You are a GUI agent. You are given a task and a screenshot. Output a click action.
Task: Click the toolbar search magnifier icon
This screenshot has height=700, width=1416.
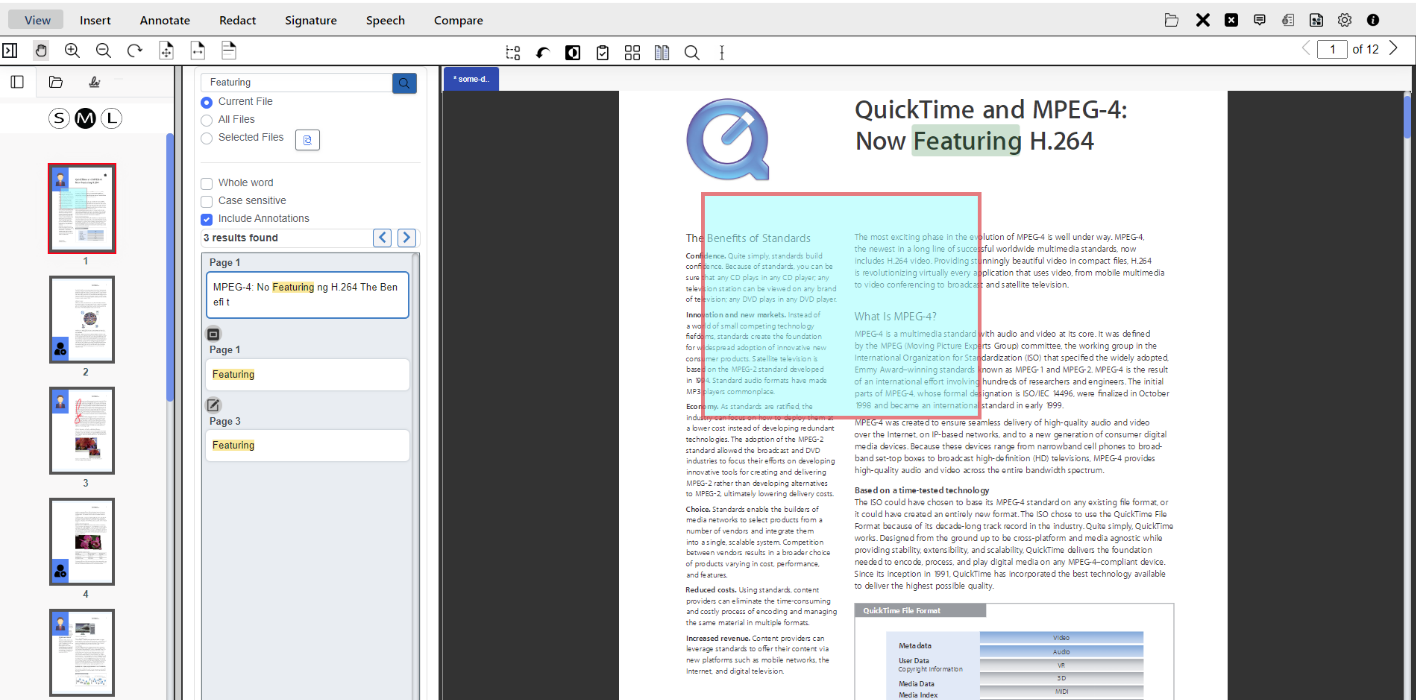pyautogui.click(x=692, y=52)
